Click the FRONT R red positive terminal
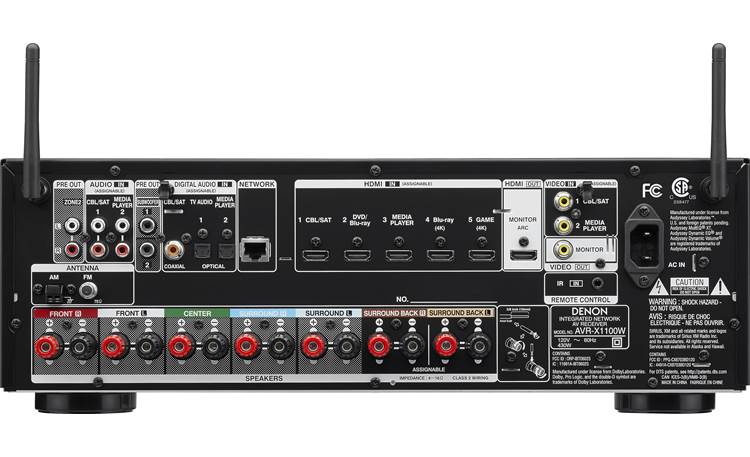 click(49, 346)
